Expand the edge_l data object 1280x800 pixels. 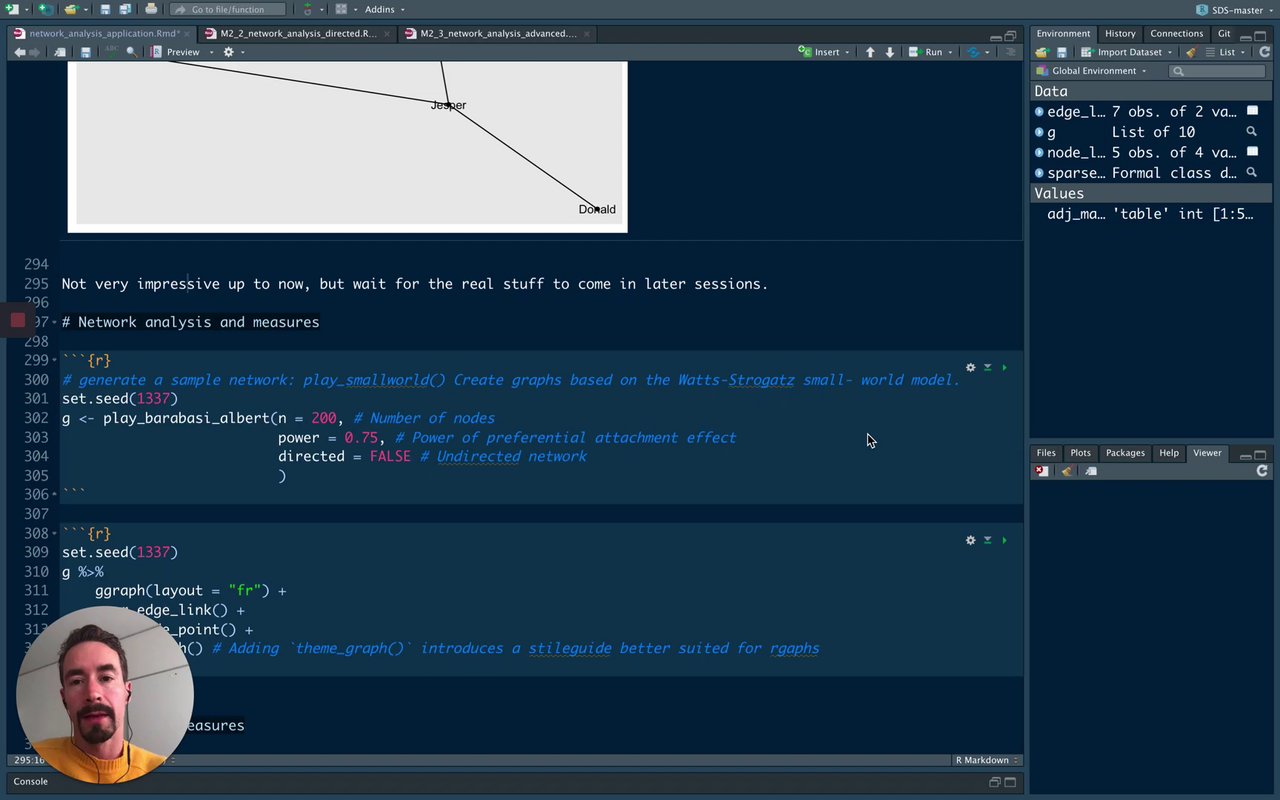coord(1040,112)
